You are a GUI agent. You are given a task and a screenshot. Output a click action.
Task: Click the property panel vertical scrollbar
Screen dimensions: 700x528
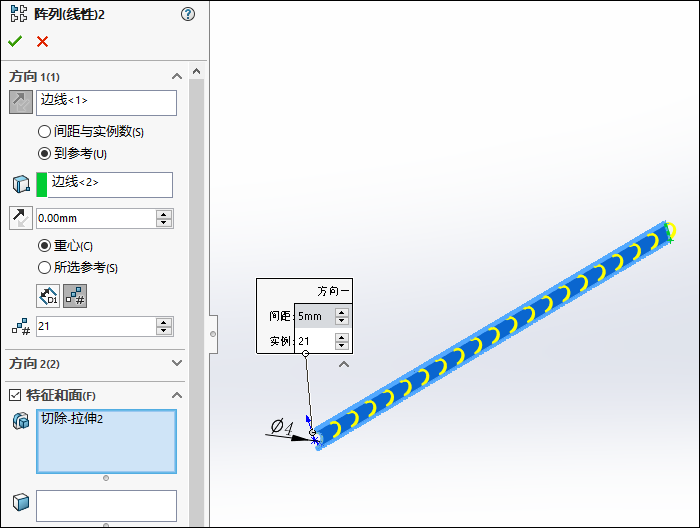(x=196, y=303)
